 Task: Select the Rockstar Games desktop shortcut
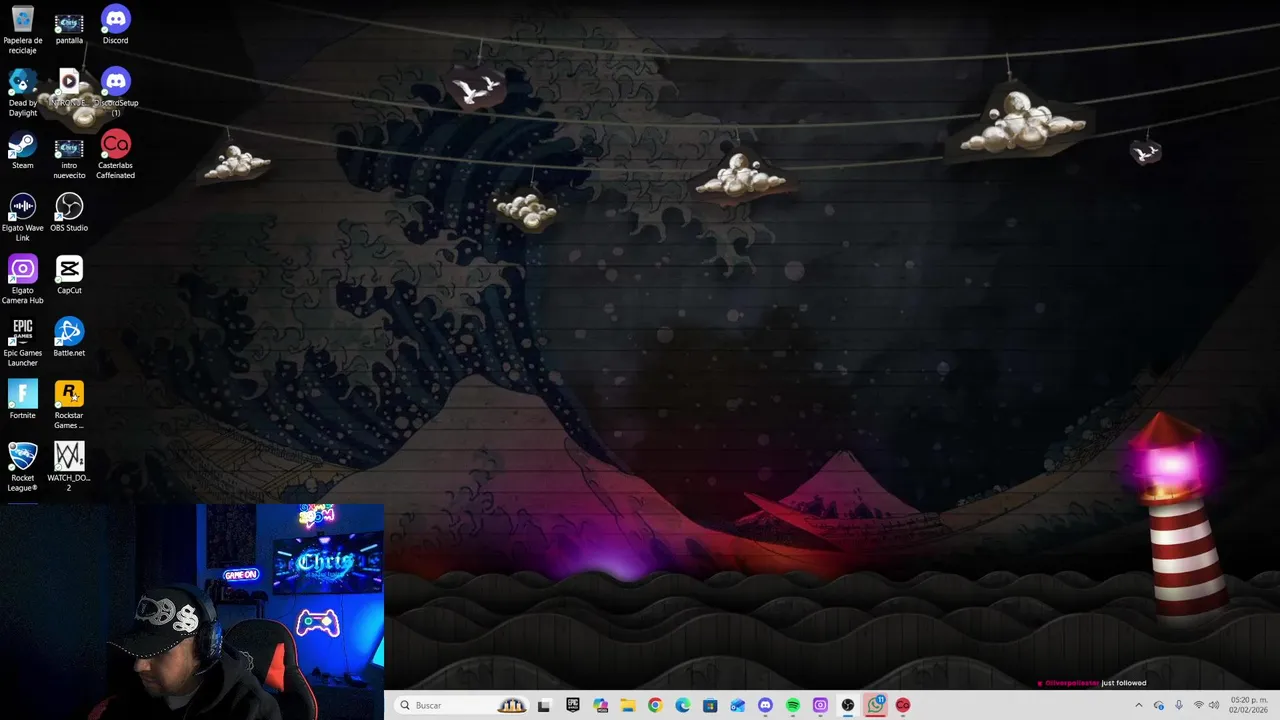coord(69,405)
